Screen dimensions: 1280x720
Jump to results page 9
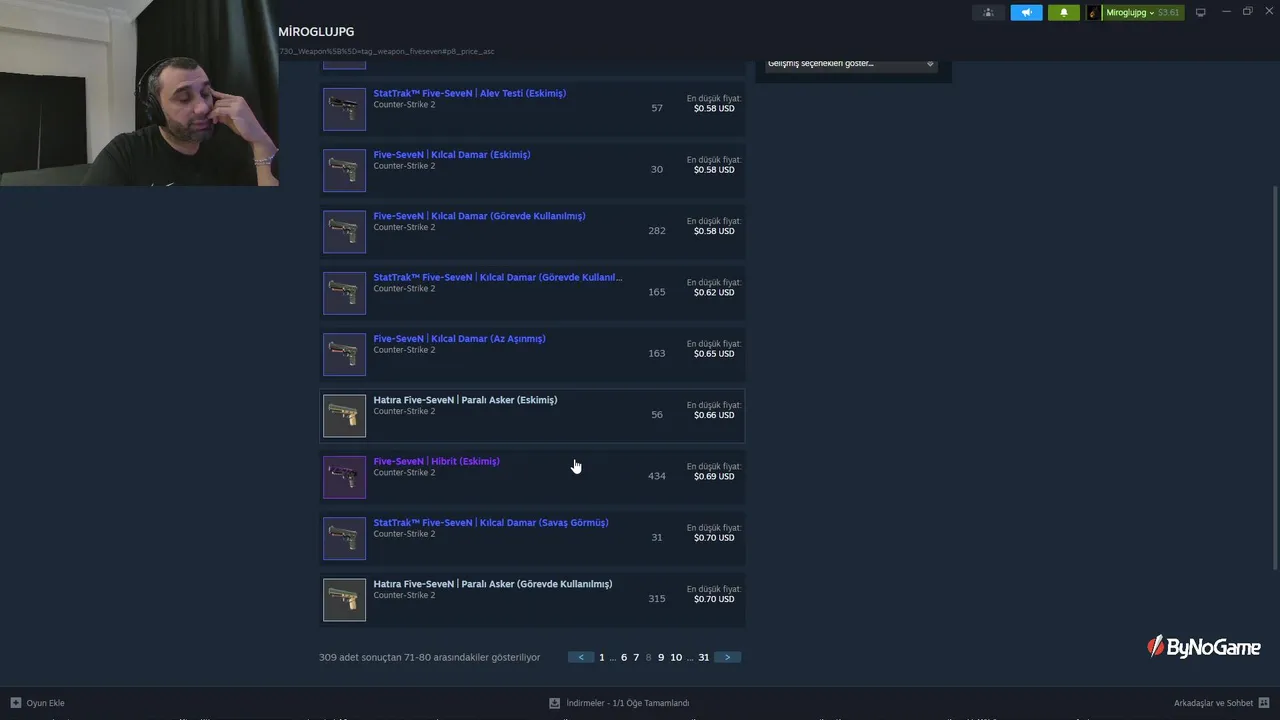pyautogui.click(x=661, y=657)
